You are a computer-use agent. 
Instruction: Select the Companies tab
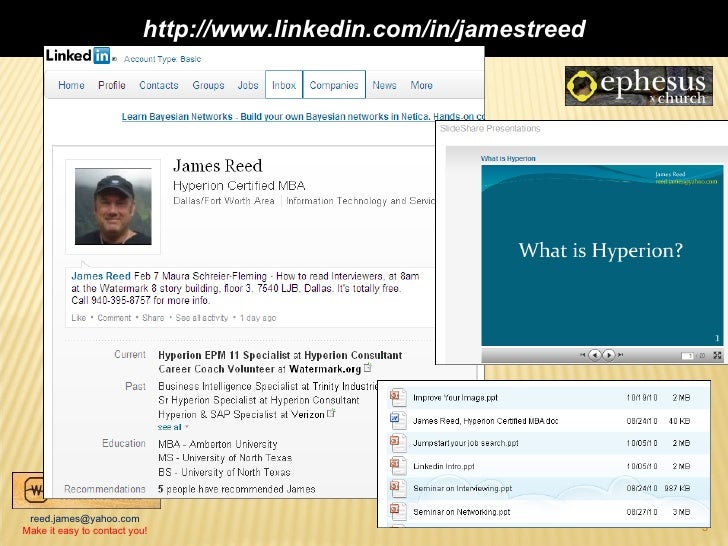(334, 85)
